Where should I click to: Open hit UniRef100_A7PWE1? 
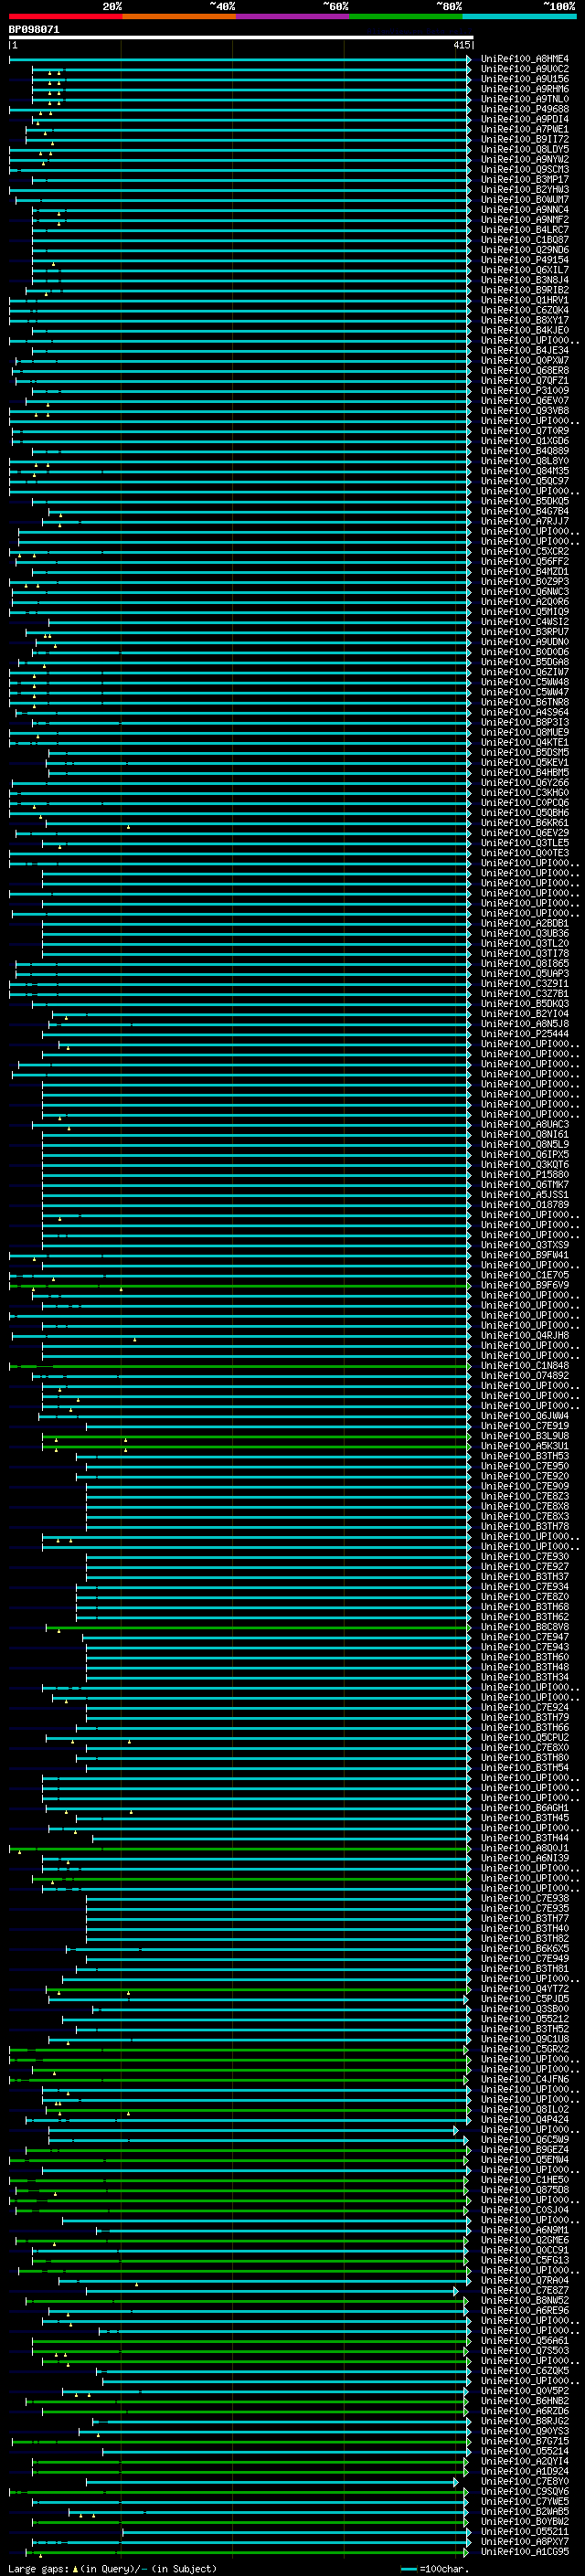click(525, 129)
